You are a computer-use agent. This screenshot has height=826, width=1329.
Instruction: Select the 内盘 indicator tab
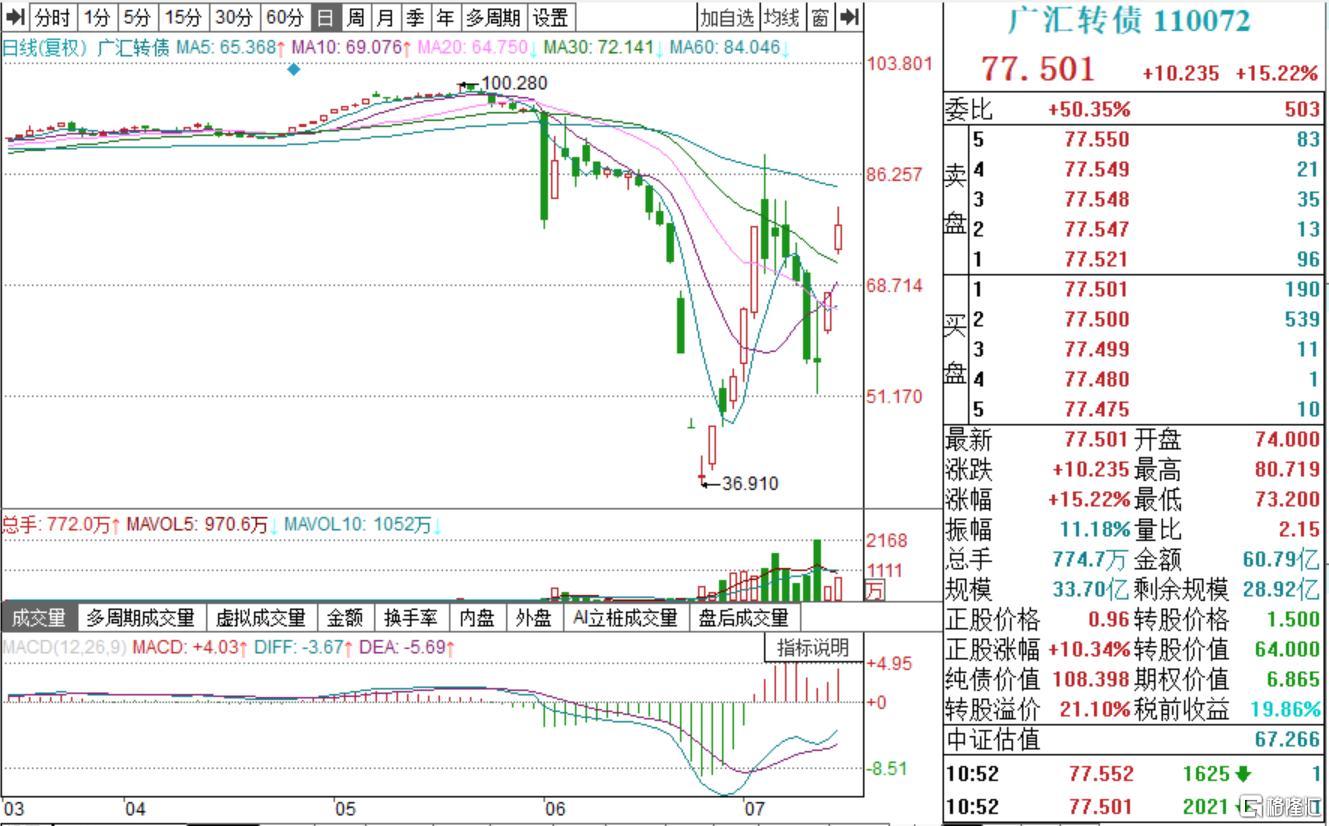coord(477,618)
